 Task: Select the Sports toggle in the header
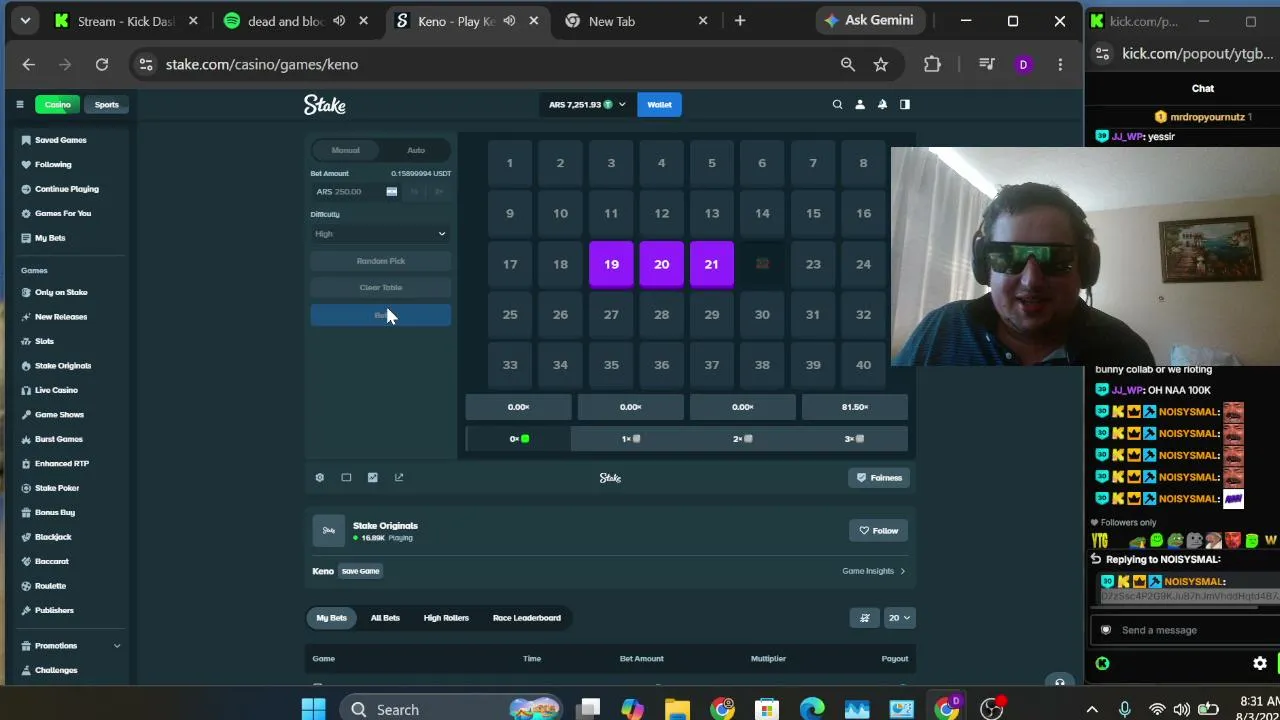tap(106, 104)
